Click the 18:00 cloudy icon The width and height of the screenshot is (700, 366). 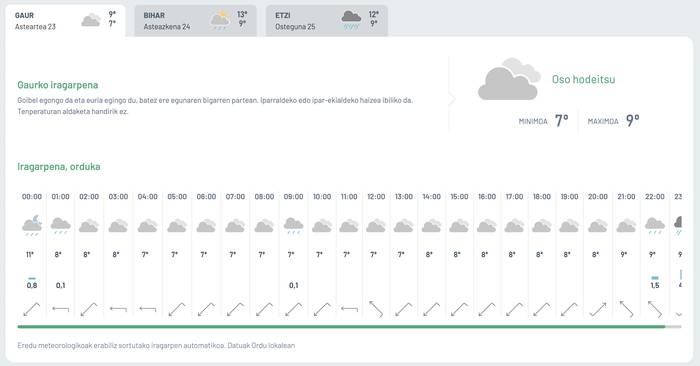(542, 225)
